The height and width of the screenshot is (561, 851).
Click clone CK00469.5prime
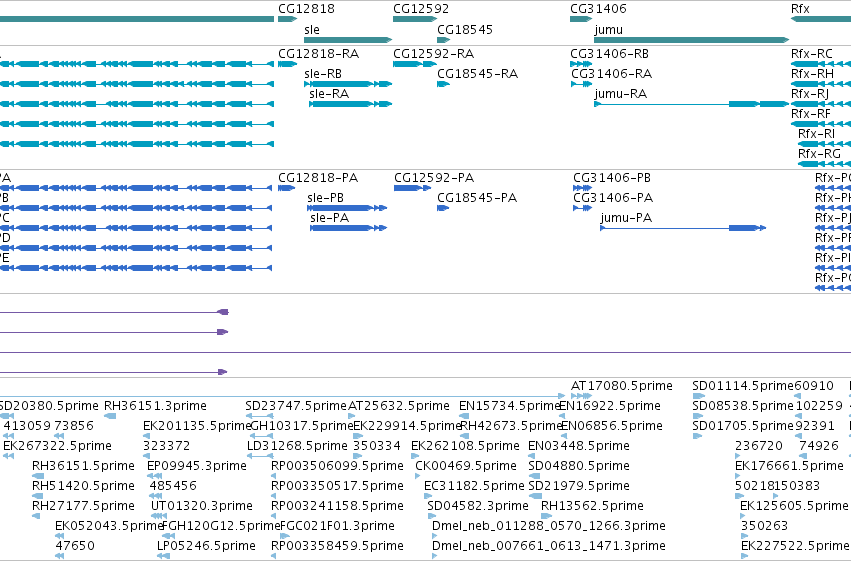pyautogui.click(x=466, y=466)
